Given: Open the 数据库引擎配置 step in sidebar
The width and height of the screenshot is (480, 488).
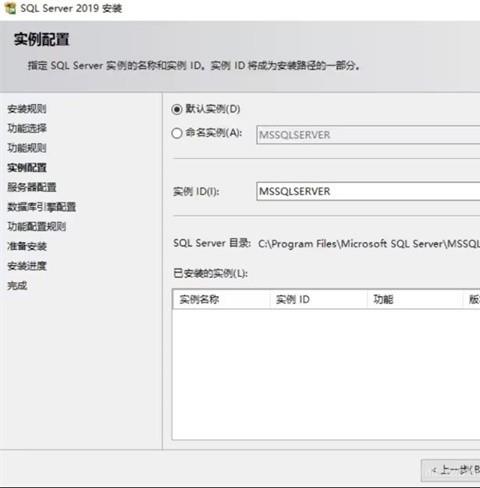Looking at the screenshot, I should click(x=42, y=207).
